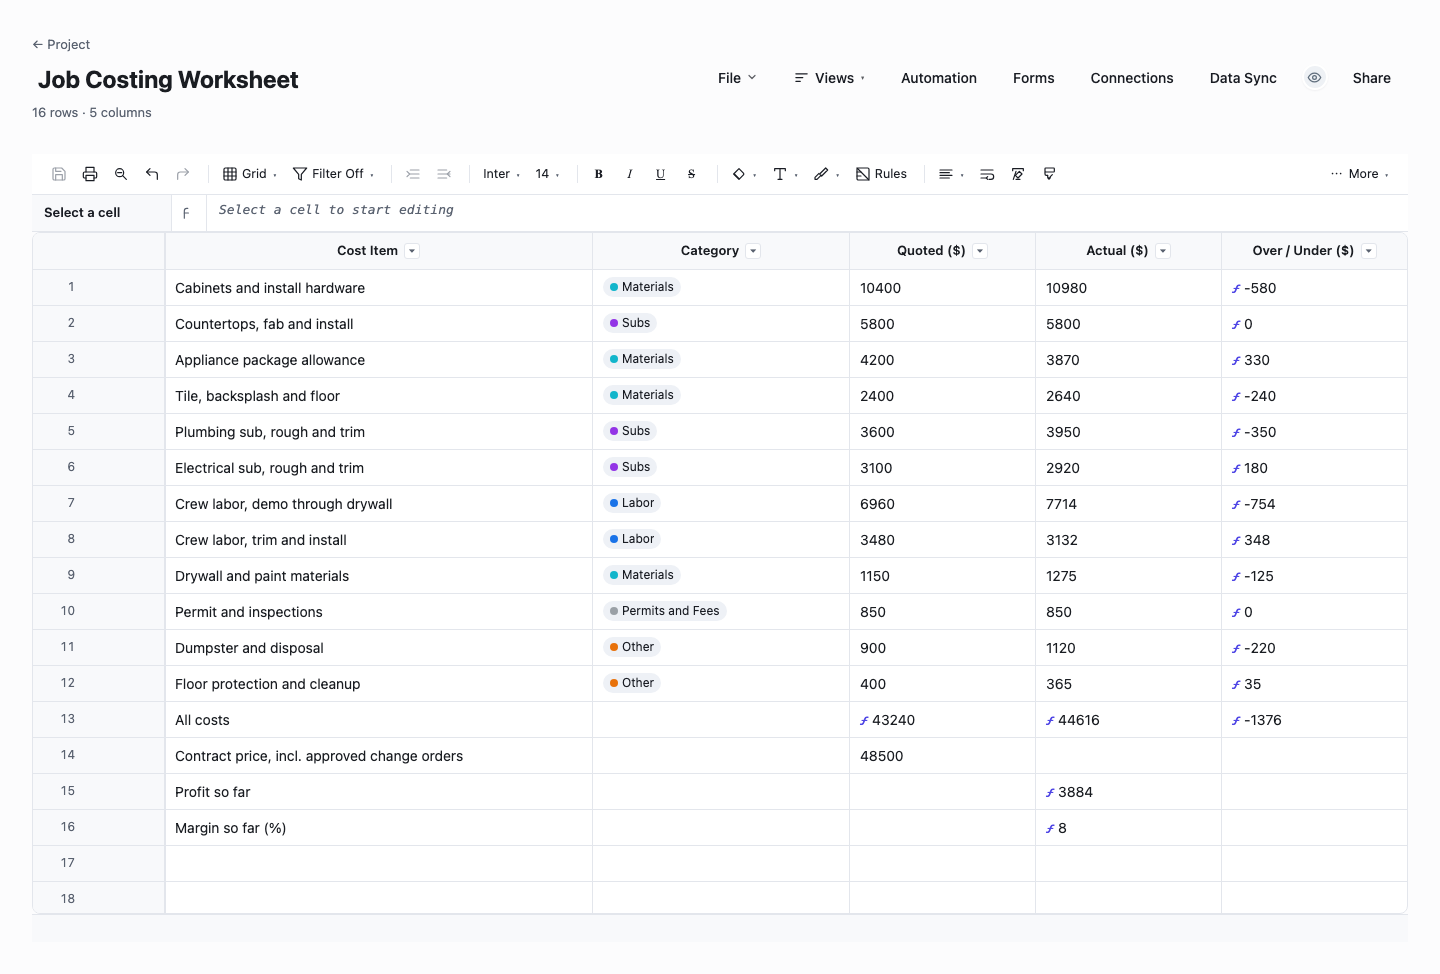Open the Inter font dropdown
Image resolution: width=1440 pixels, height=974 pixels.
point(501,174)
